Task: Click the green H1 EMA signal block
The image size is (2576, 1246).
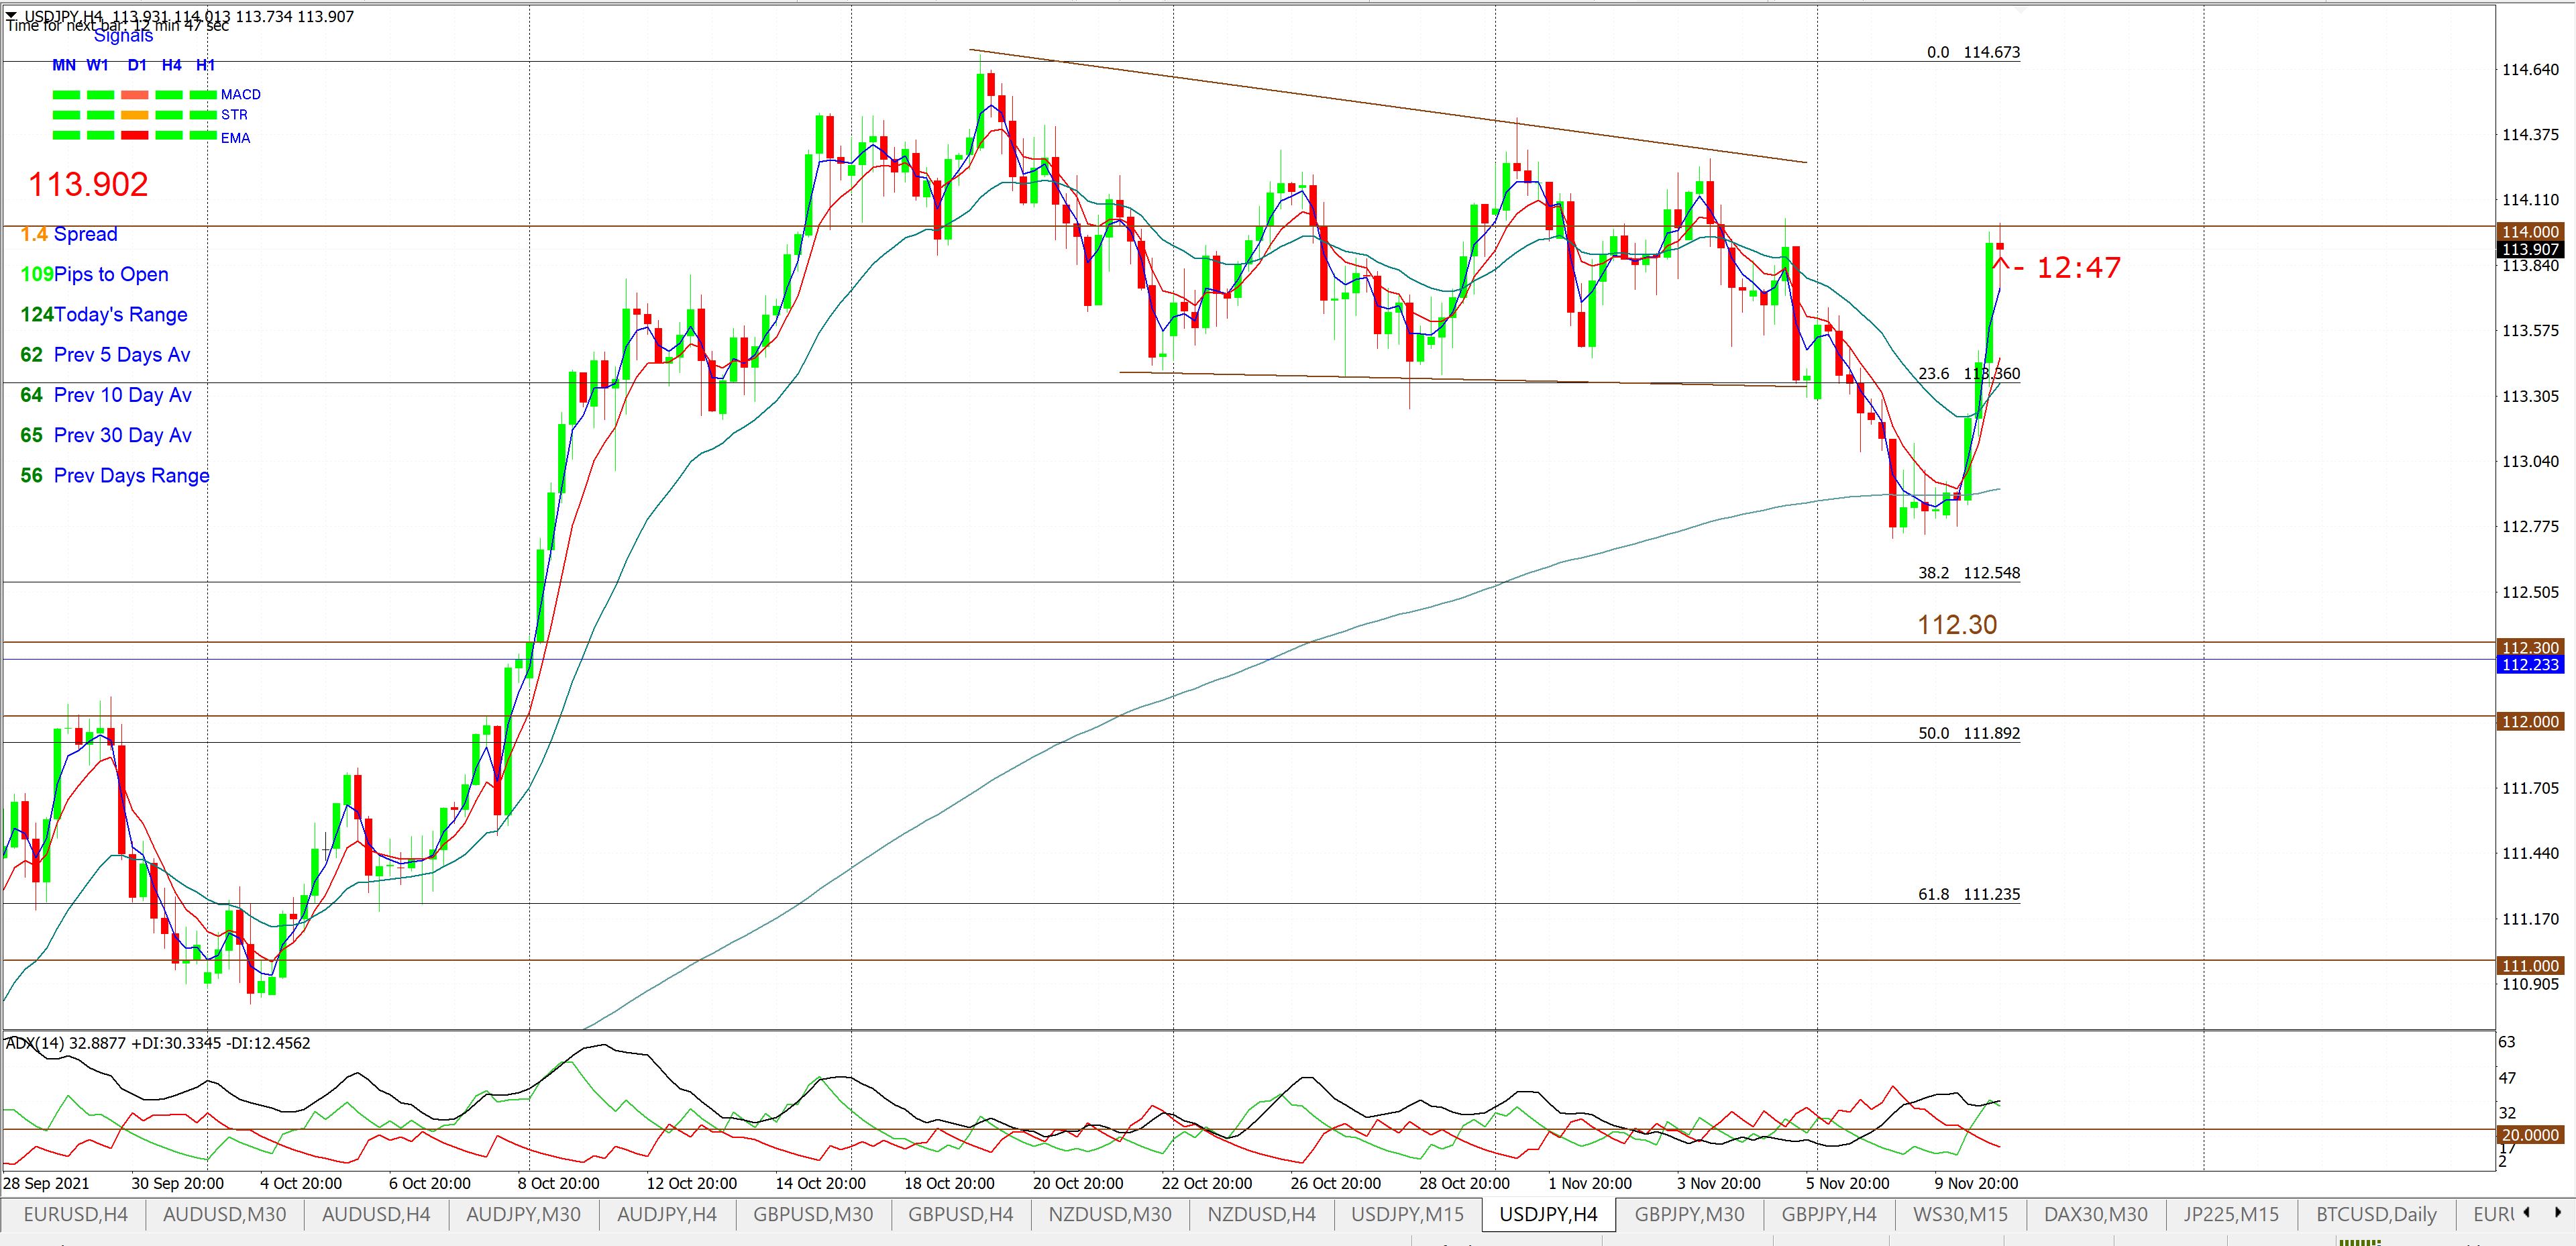Action: [x=203, y=135]
